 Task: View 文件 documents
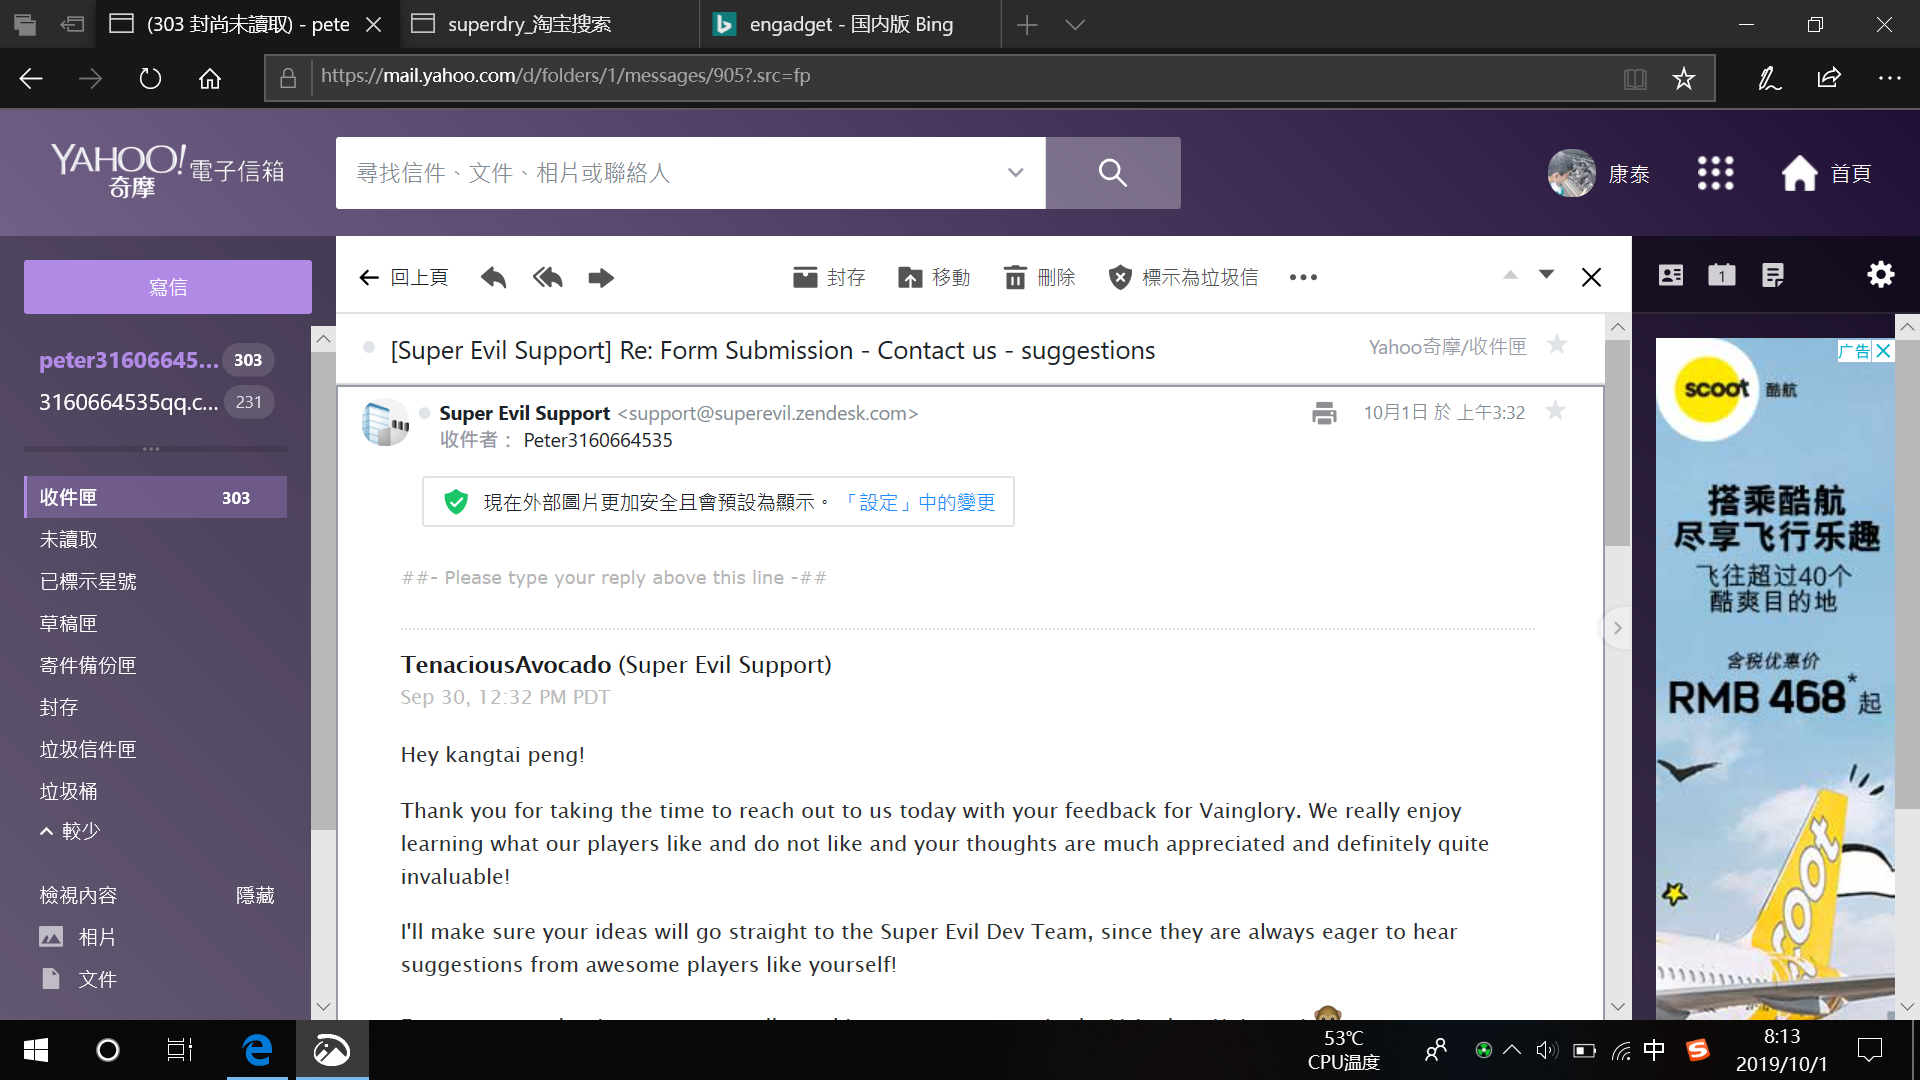[78, 979]
